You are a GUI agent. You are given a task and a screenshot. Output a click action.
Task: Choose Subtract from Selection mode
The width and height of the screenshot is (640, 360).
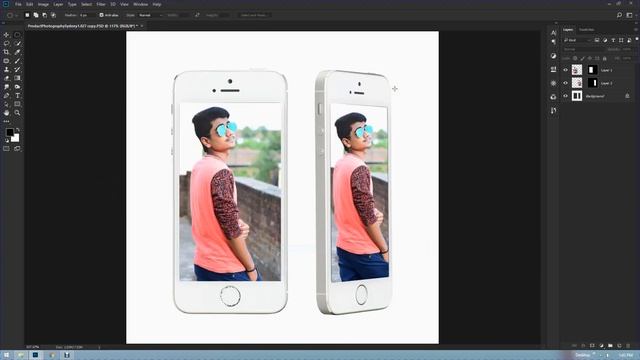point(44,15)
